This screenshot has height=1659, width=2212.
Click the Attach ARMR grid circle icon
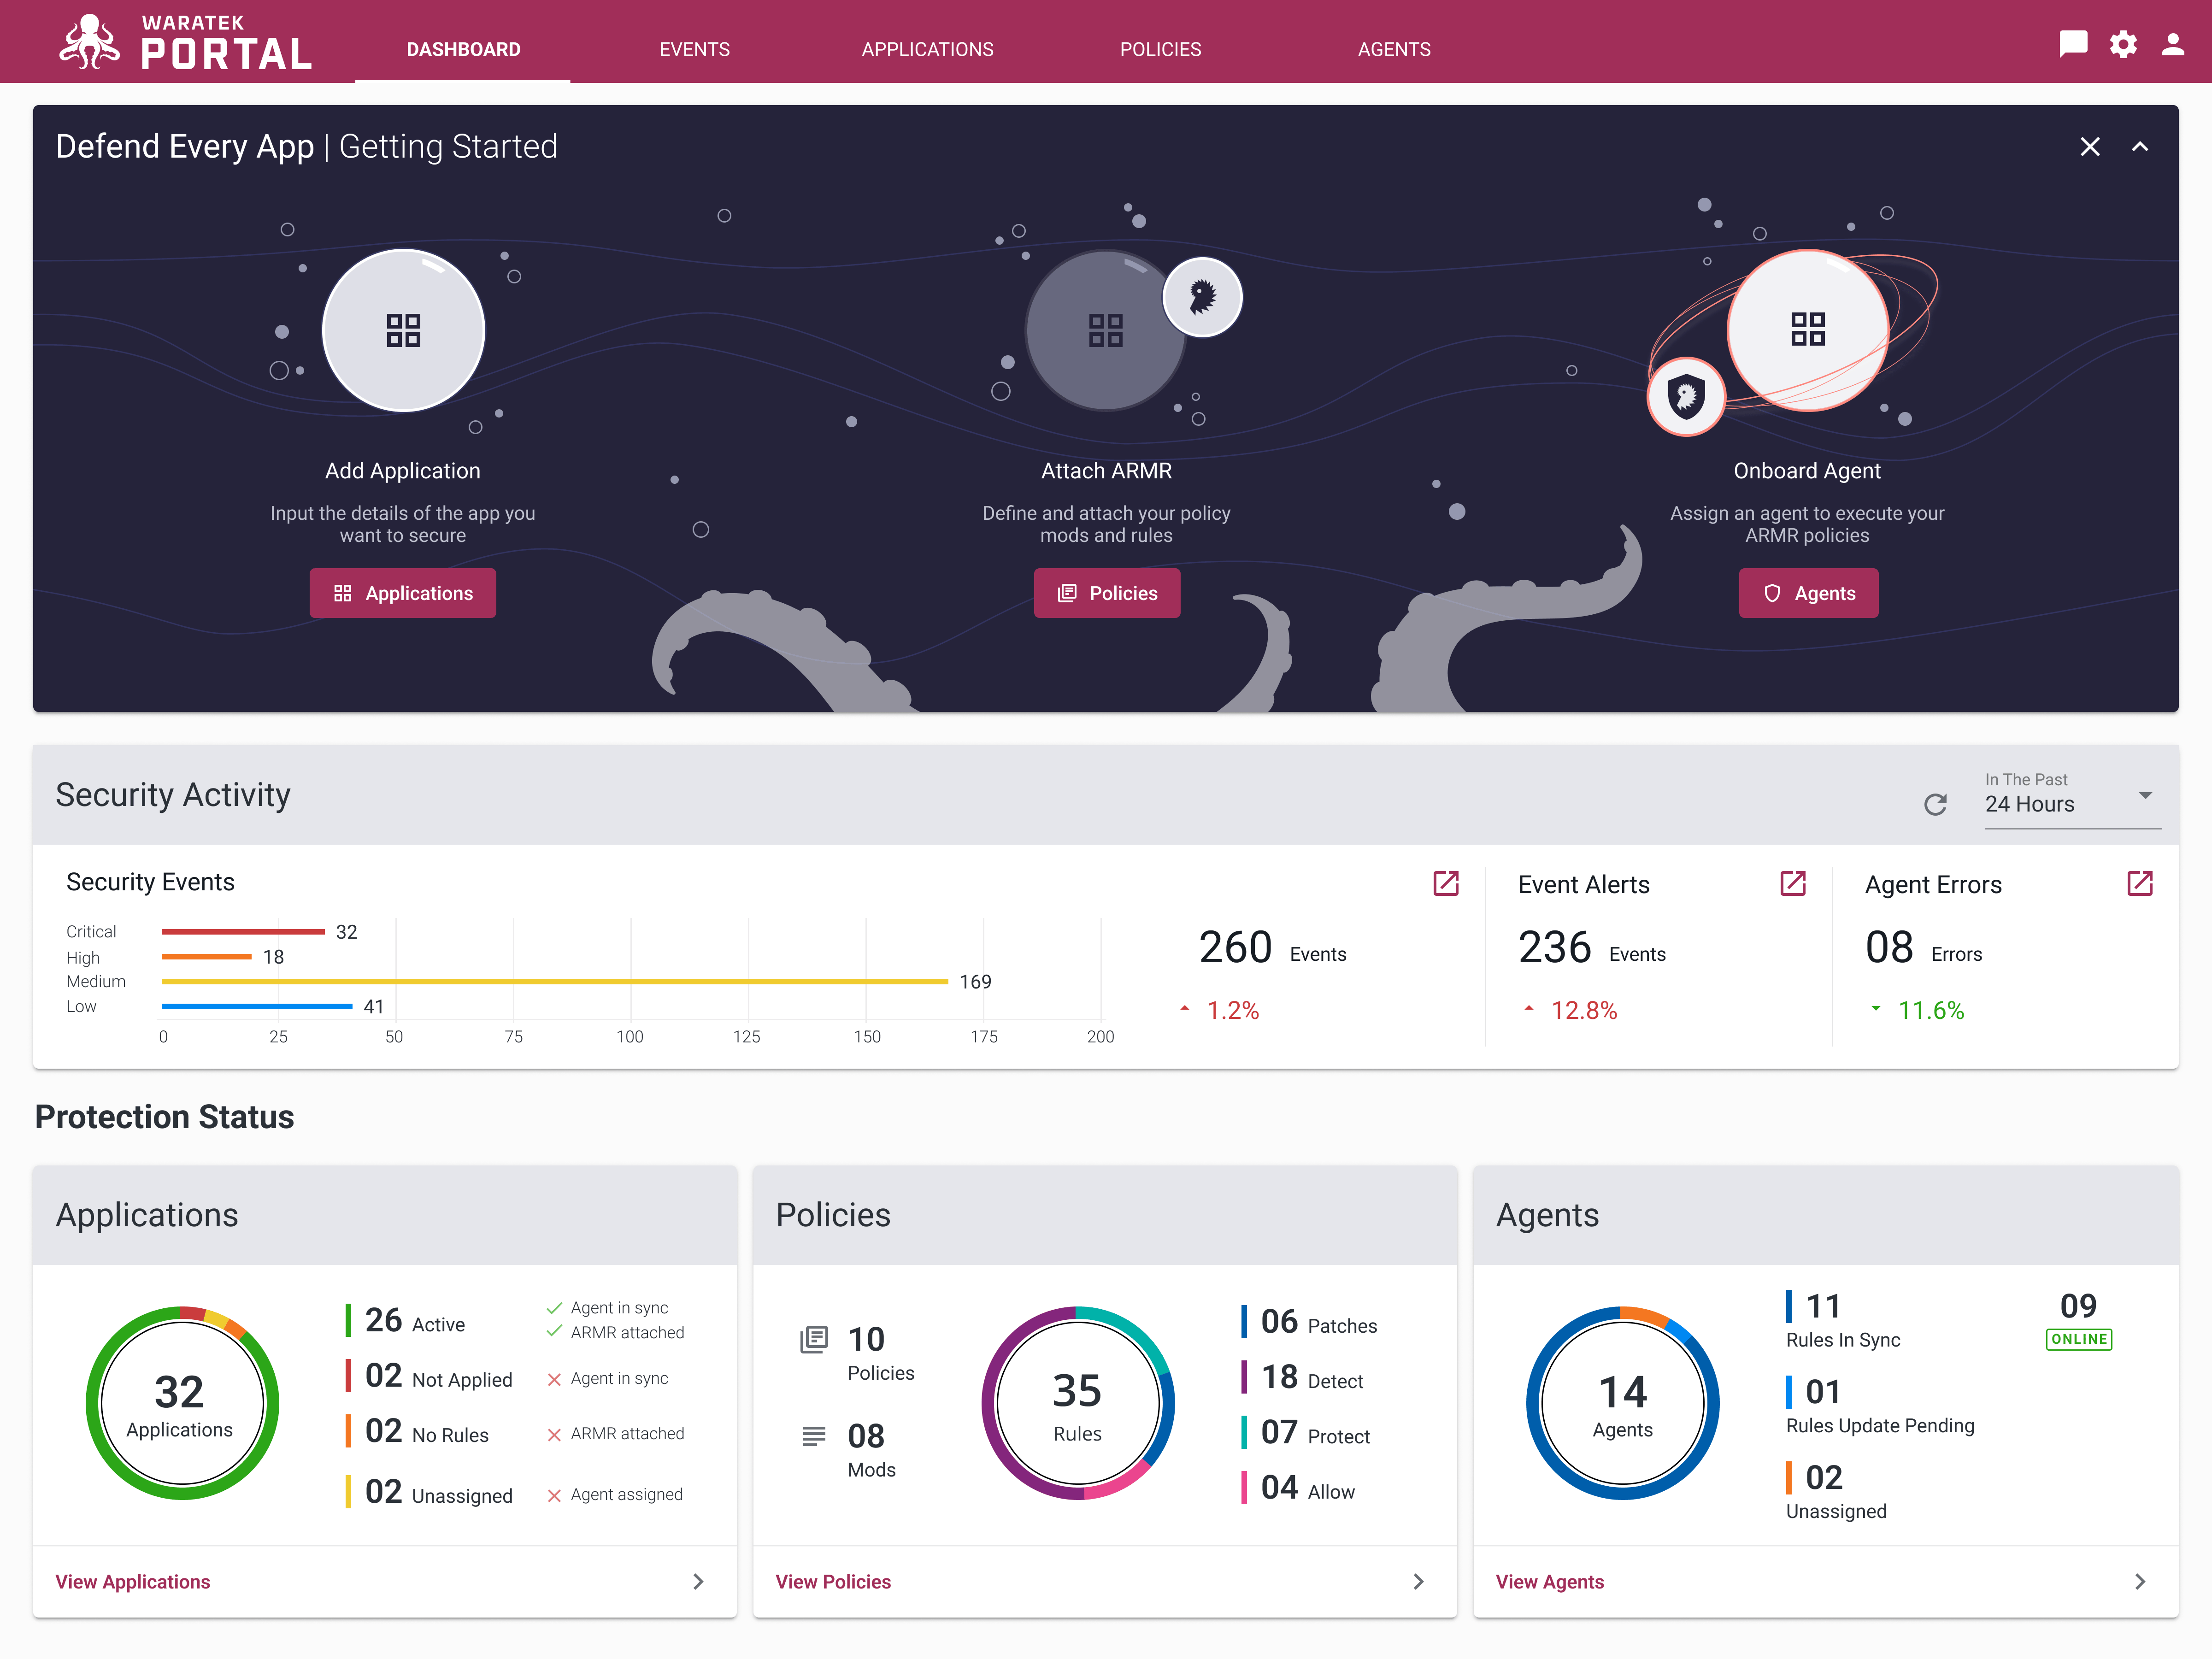click(x=1105, y=330)
